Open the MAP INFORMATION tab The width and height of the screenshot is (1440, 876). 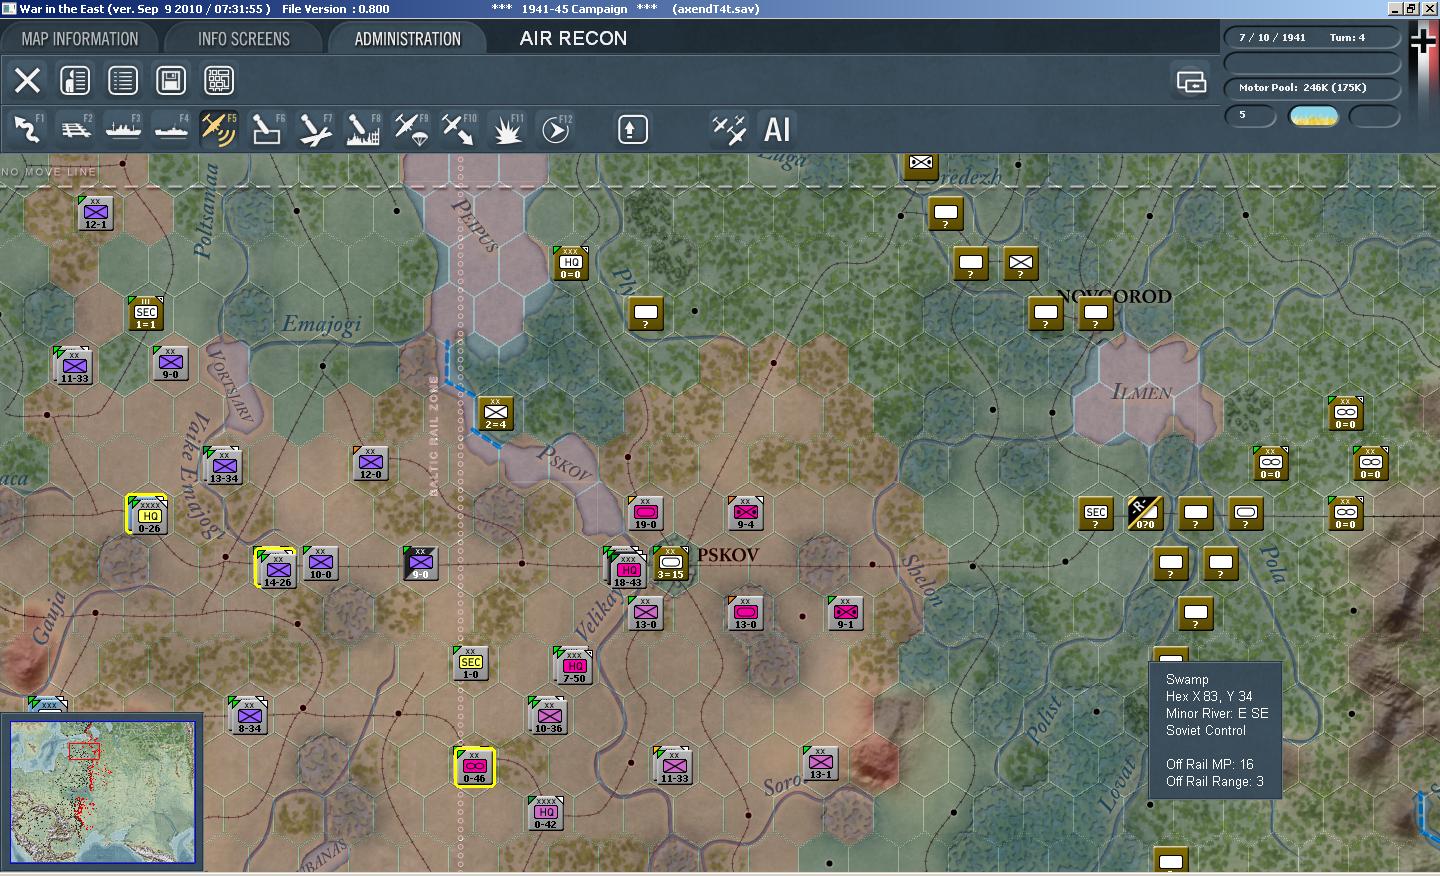[x=80, y=39]
